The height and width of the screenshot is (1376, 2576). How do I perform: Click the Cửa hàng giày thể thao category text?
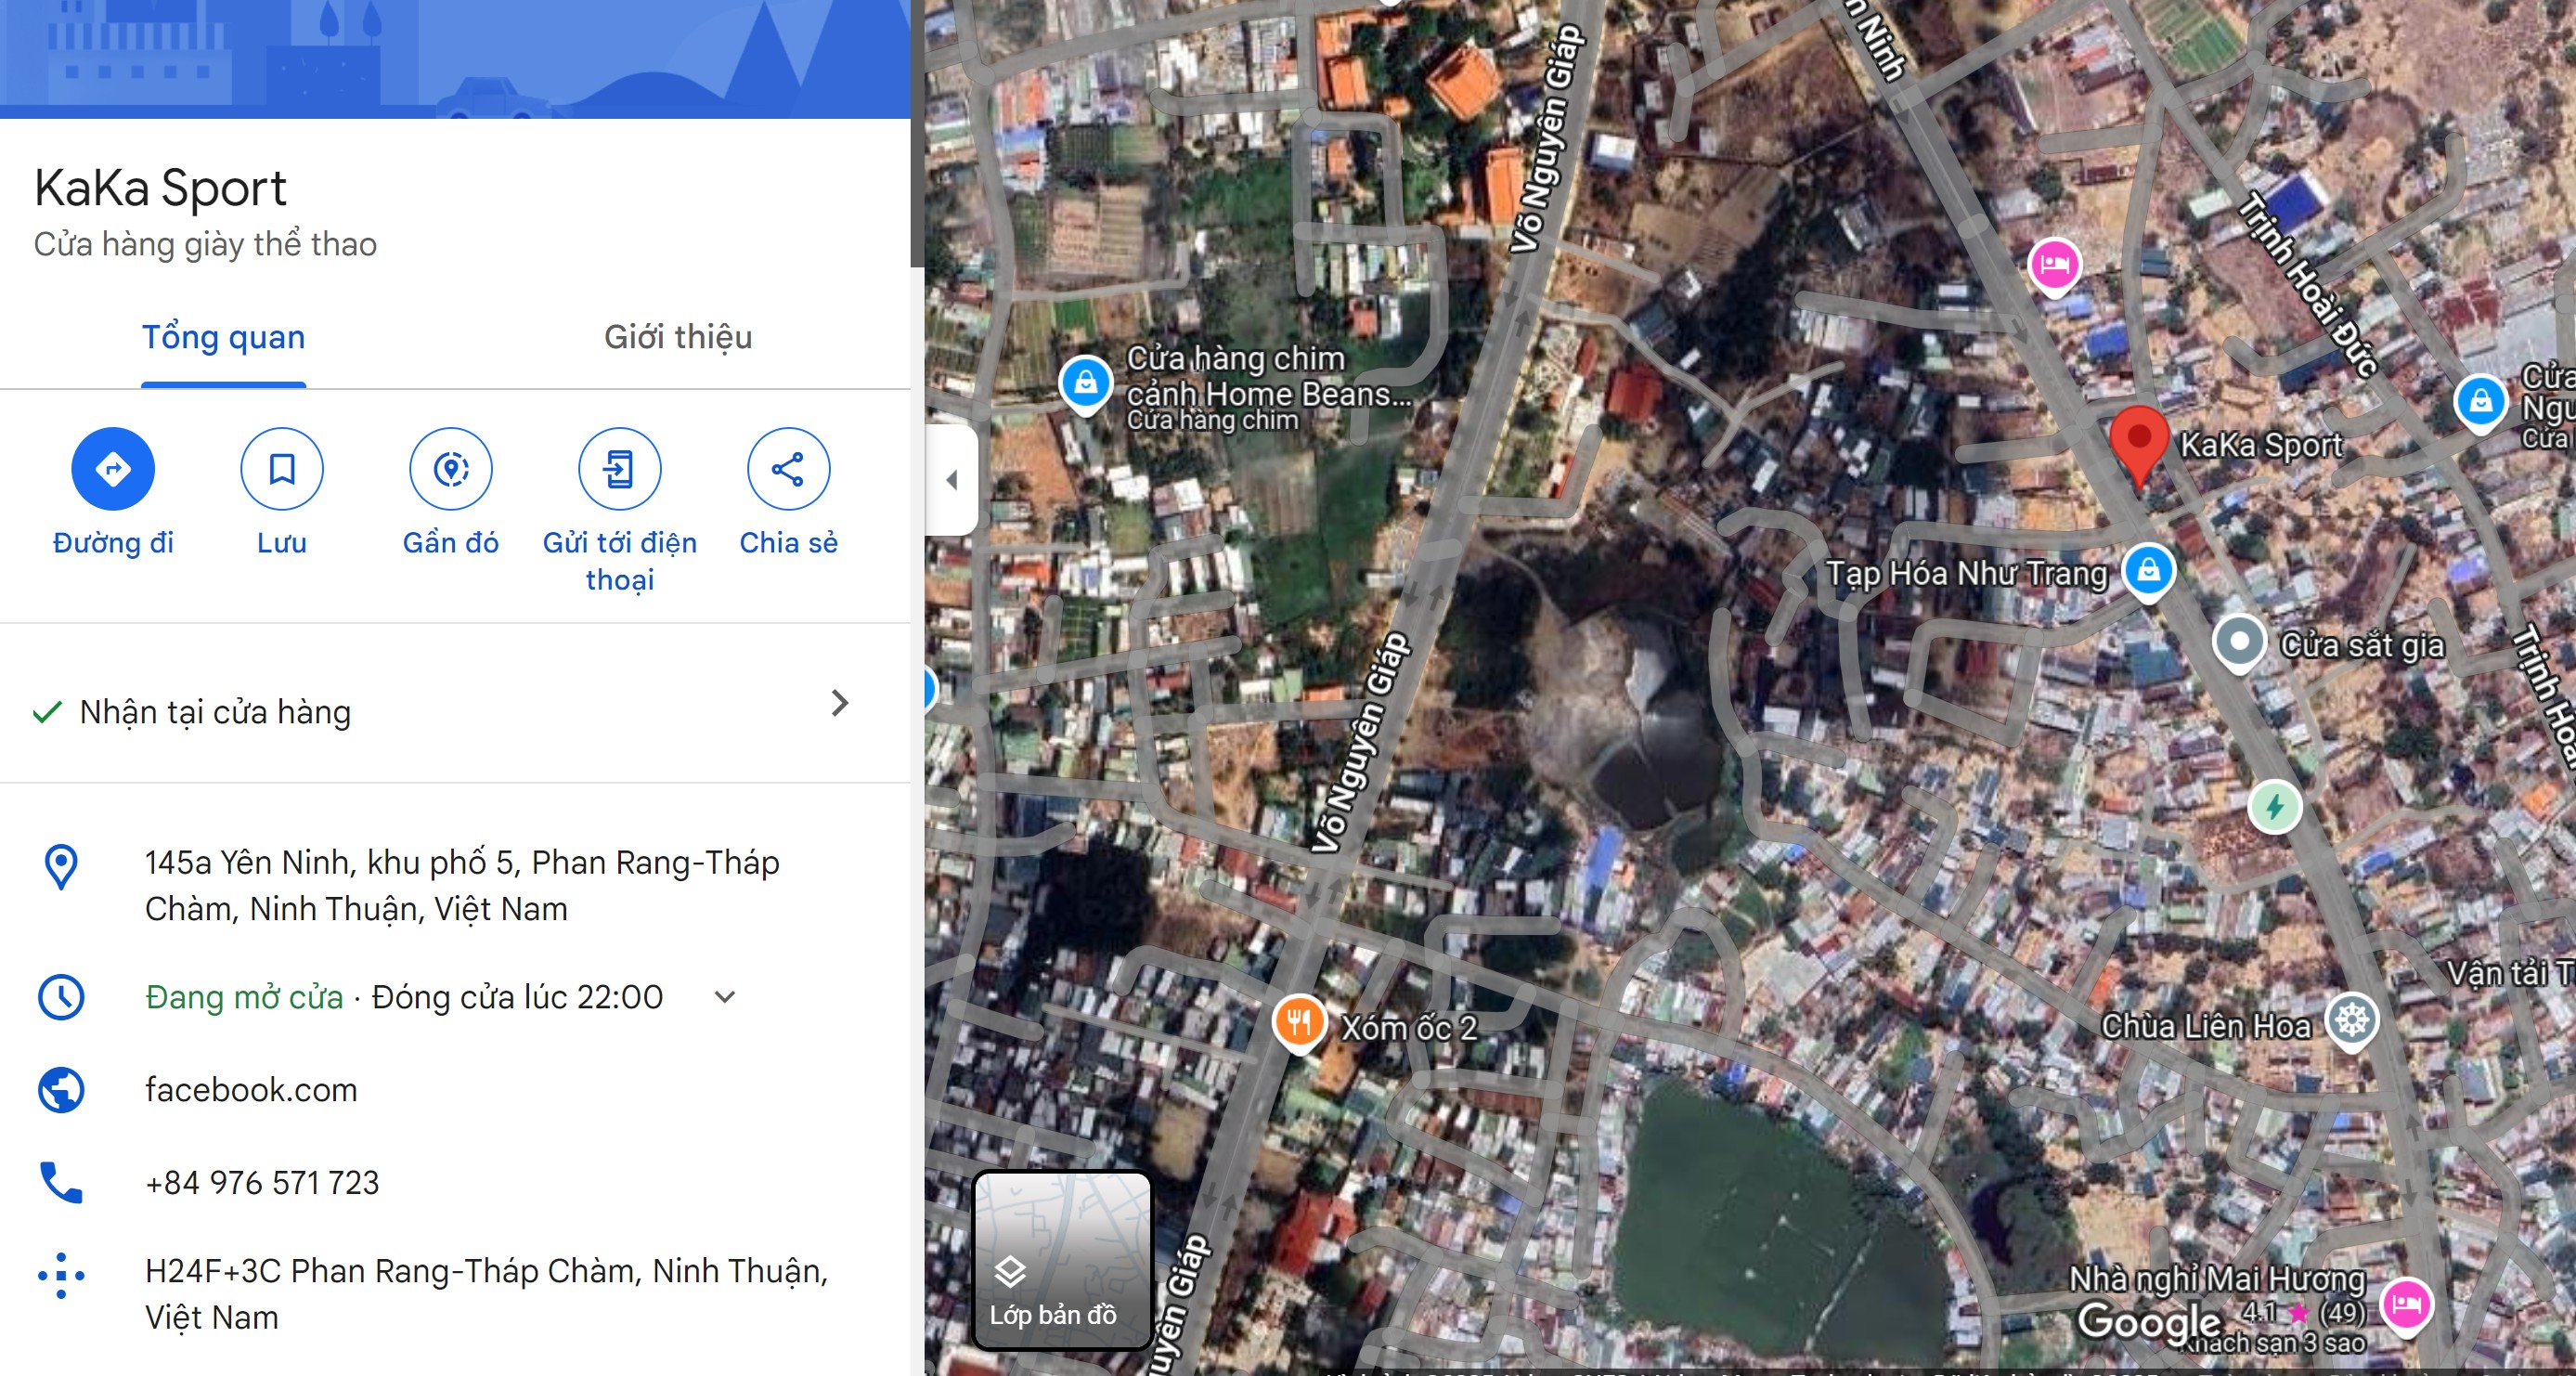point(205,244)
